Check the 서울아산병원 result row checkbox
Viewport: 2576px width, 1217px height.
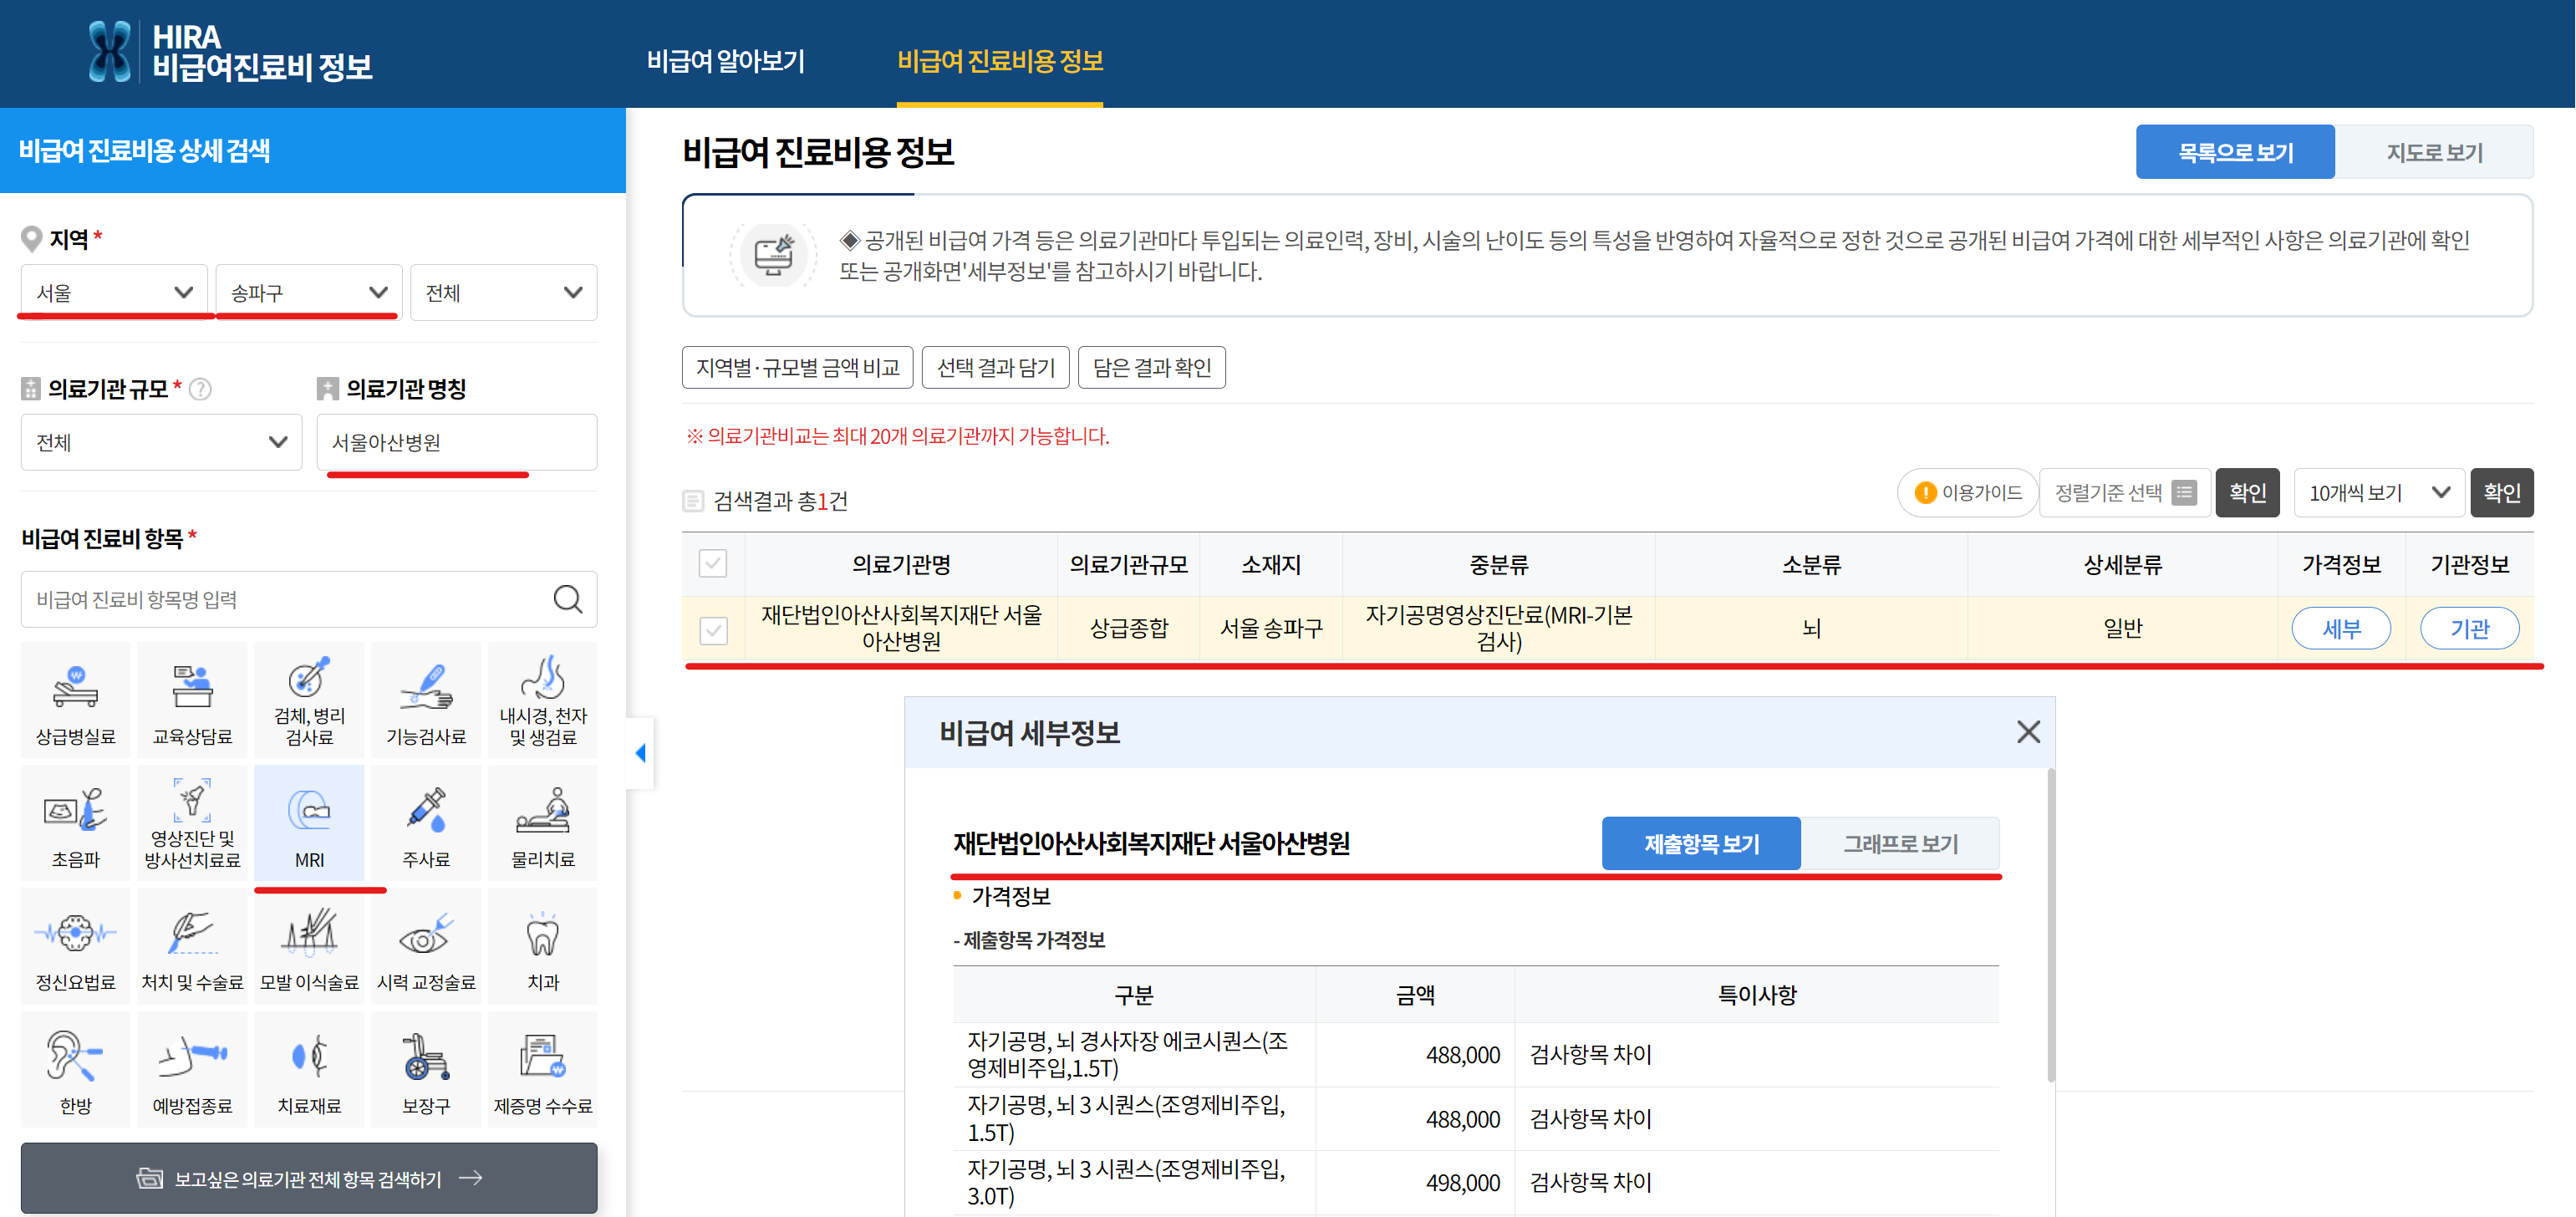click(x=713, y=630)
